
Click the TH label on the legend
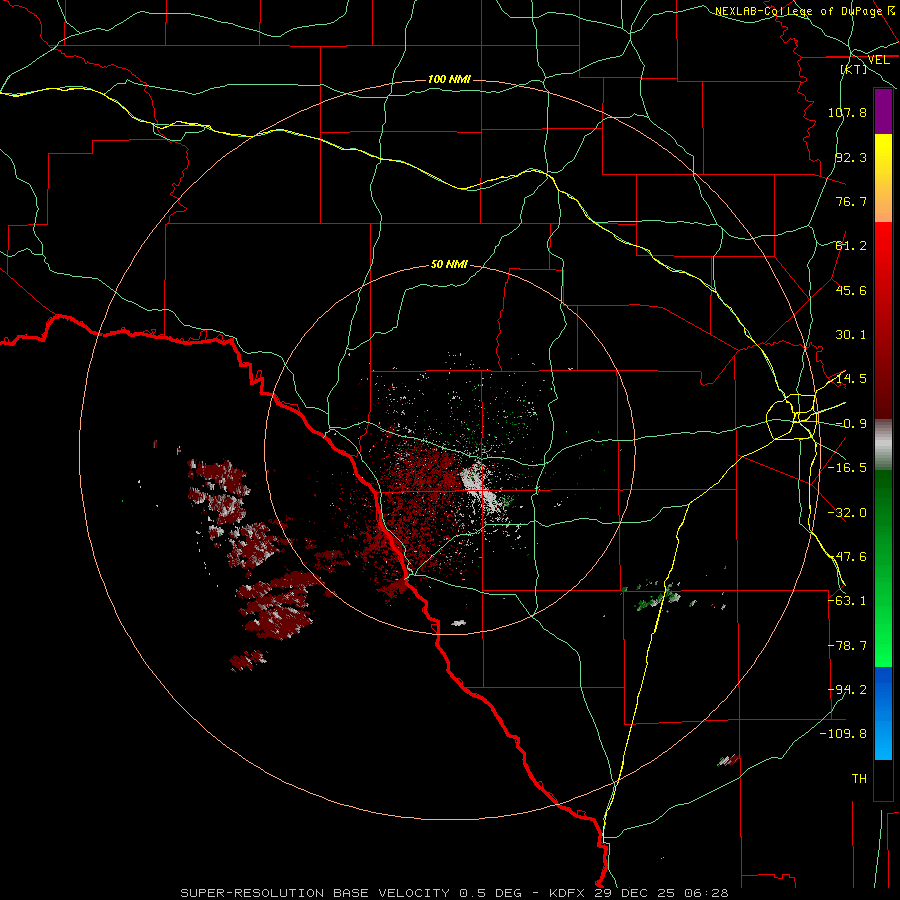coord(859,779)
